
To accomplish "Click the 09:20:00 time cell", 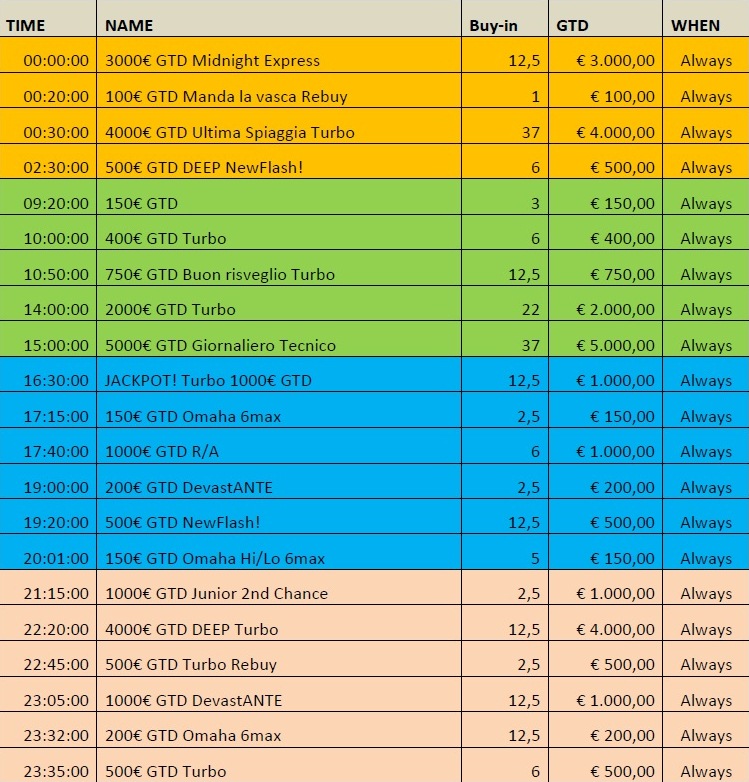I will point(56,204).
